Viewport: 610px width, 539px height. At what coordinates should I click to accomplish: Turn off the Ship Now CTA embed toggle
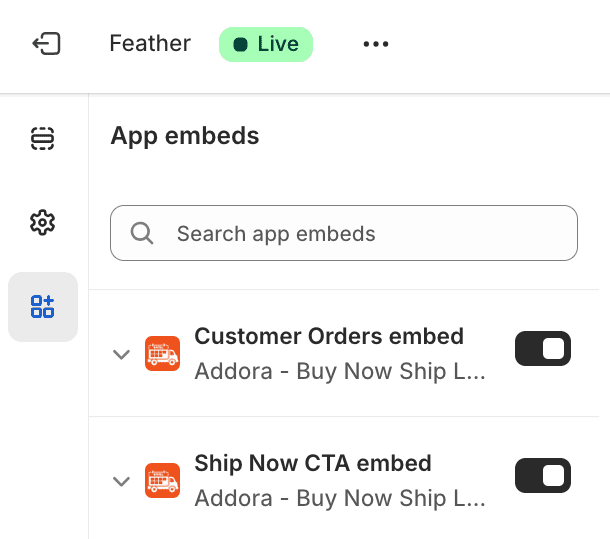pyautogui.click(x=542, y=476)
